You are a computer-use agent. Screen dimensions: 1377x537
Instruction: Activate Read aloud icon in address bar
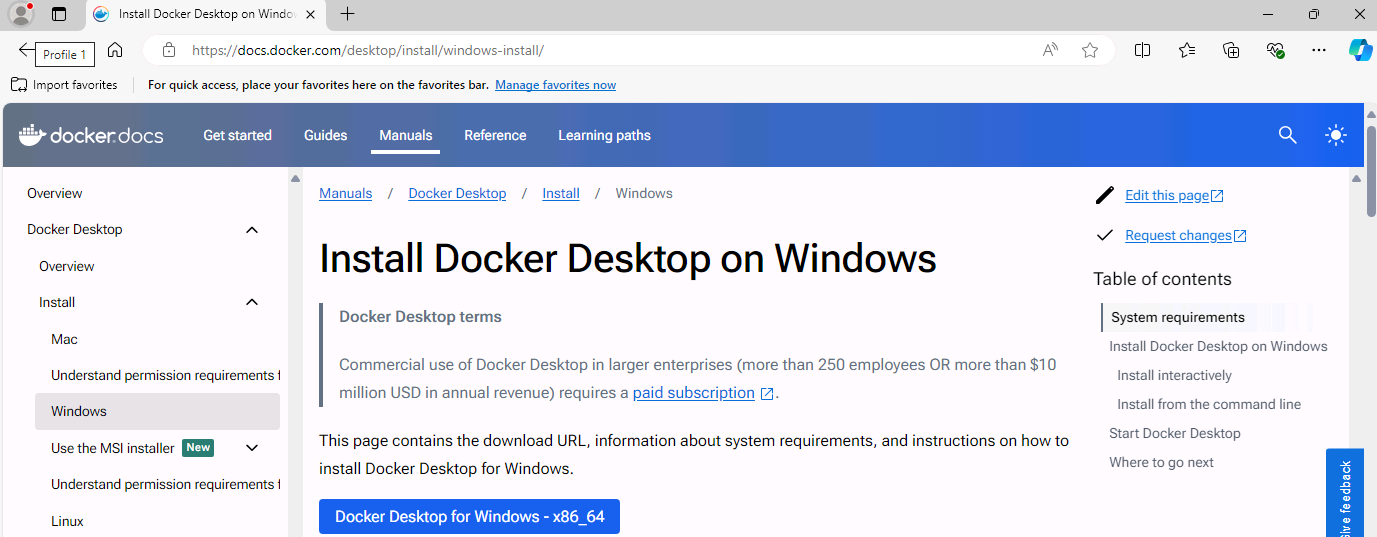[1050, 50]
